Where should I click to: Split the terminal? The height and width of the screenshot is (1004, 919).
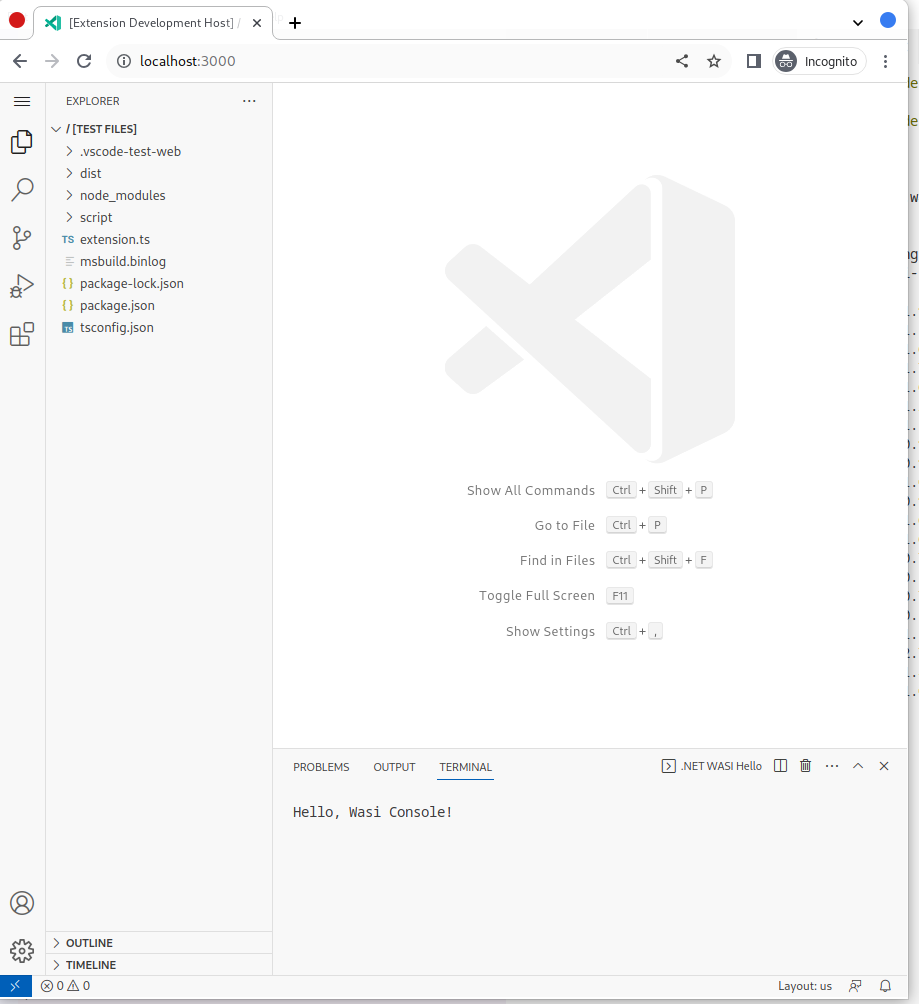click(780, 766)
